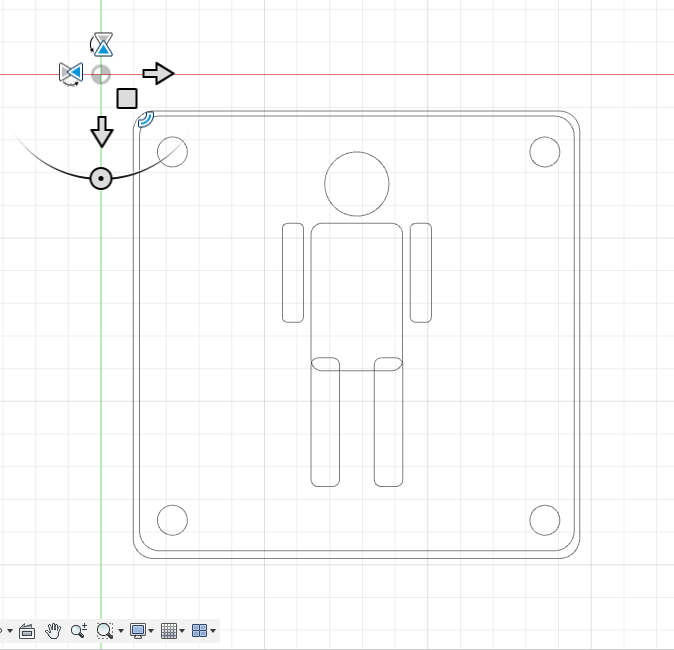Expand the Display Settings dropdown arrow
The image size is (674, 650).
click(151, 631)
